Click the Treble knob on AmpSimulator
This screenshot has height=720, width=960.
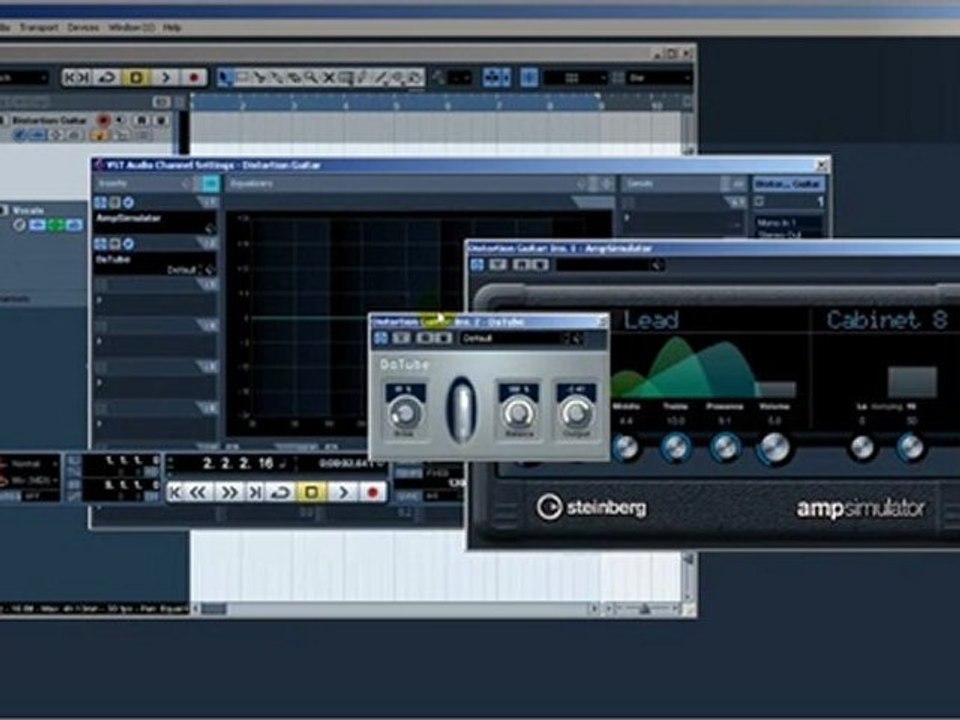675,448
